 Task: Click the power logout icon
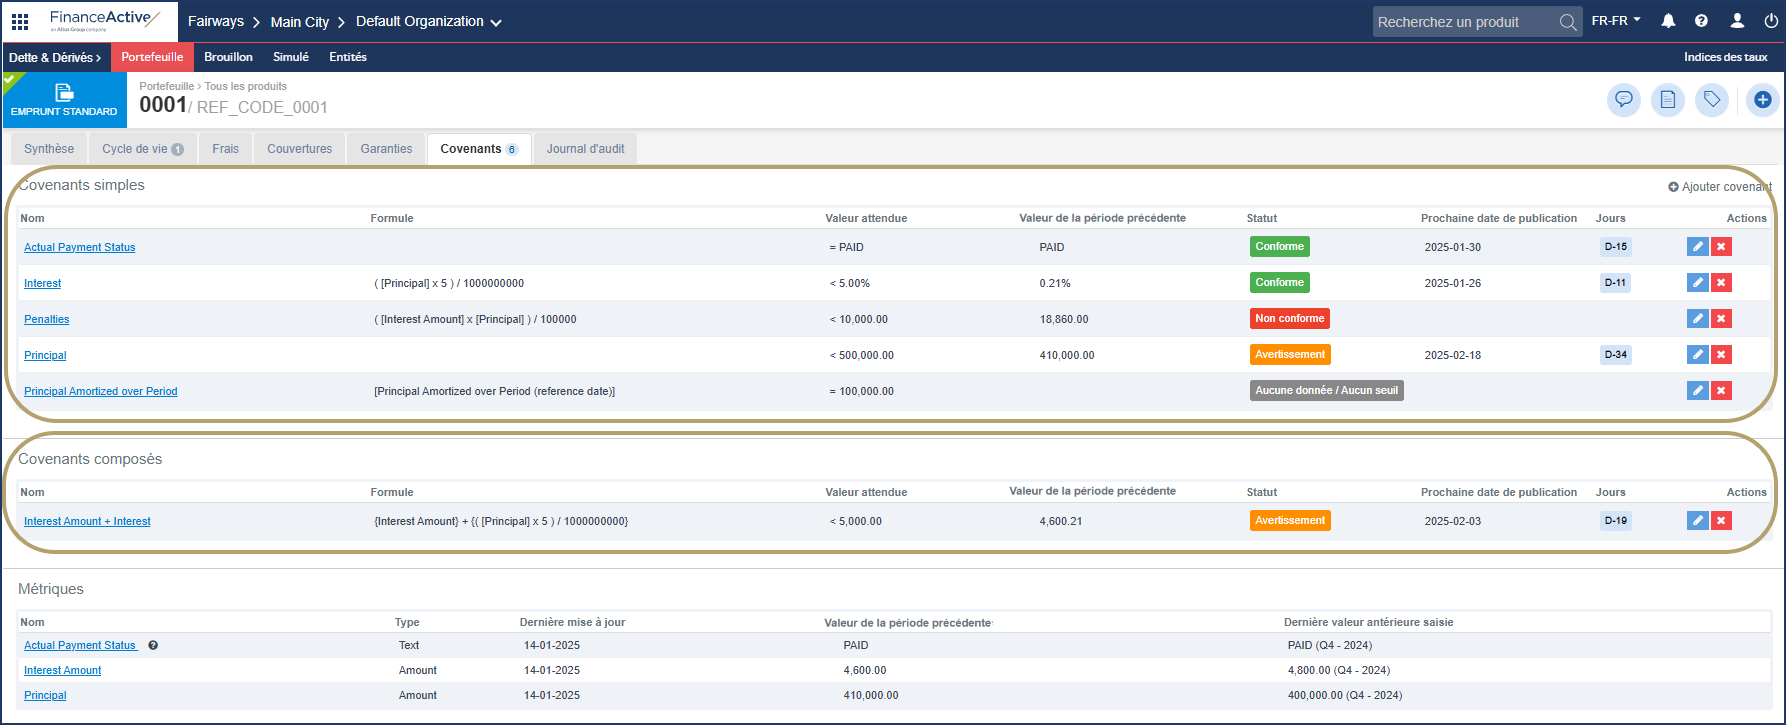pos(1771,21)
